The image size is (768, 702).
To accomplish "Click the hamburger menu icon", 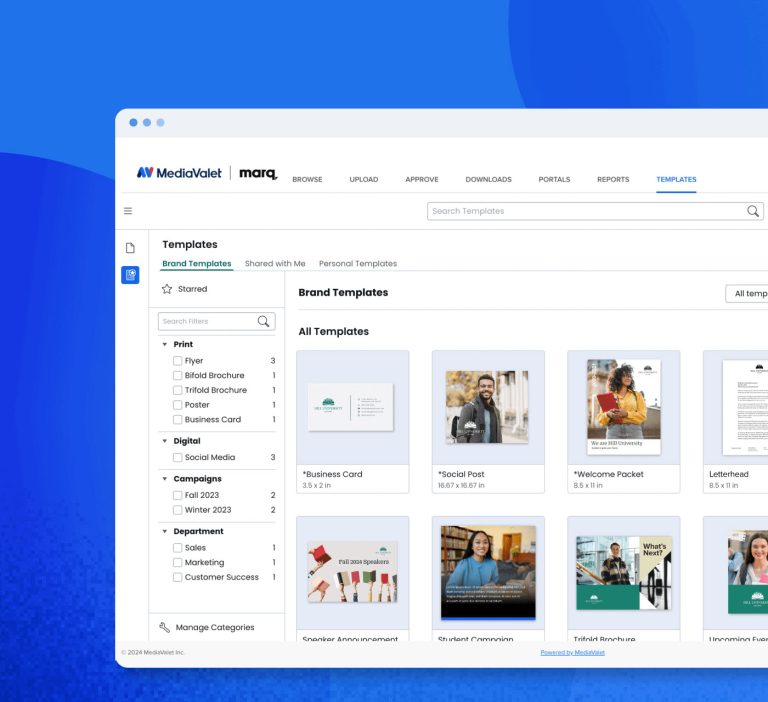I will click(128, 211).
